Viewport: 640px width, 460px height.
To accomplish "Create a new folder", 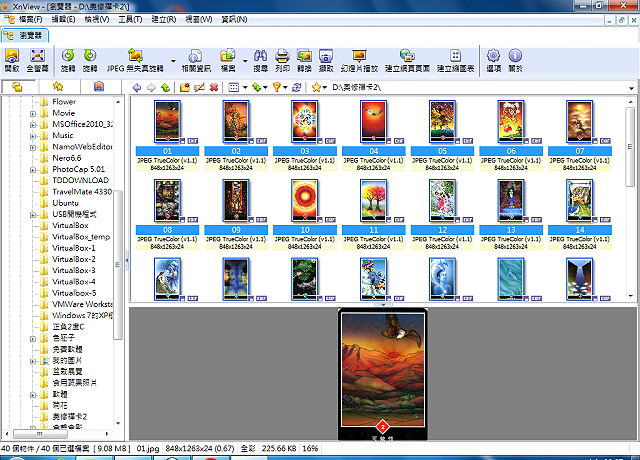I will coord(185,87).
